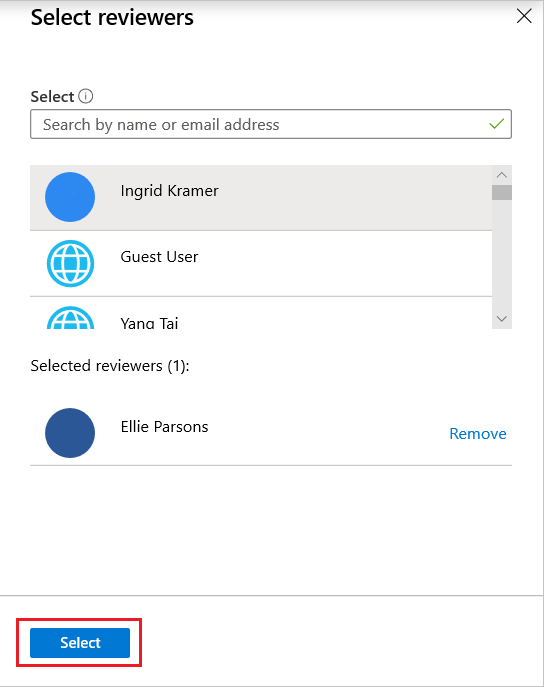Click Yang Tai's globe icon

coord(70,318)
